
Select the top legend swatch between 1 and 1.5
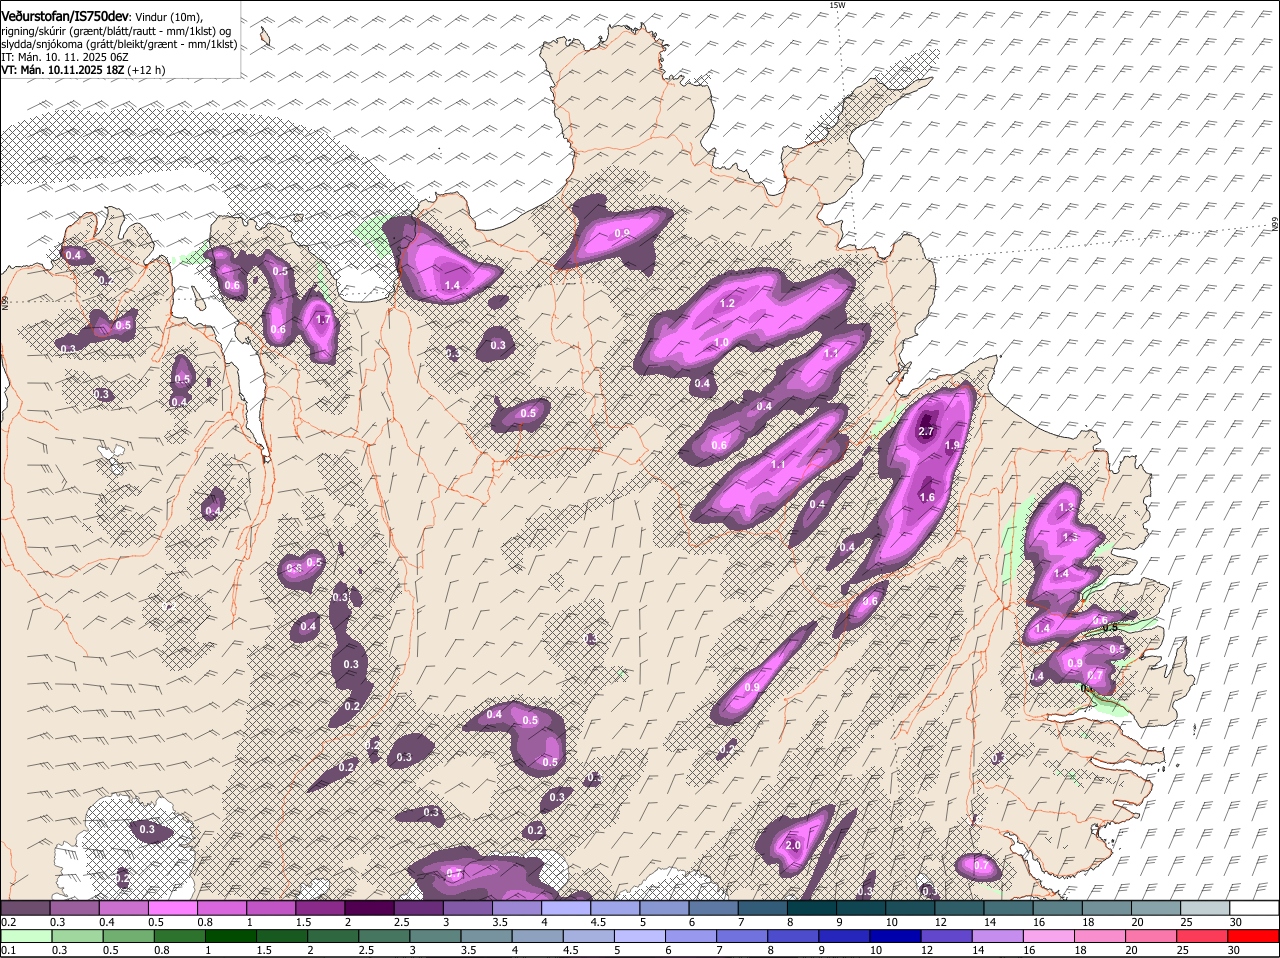pos(271,908)
